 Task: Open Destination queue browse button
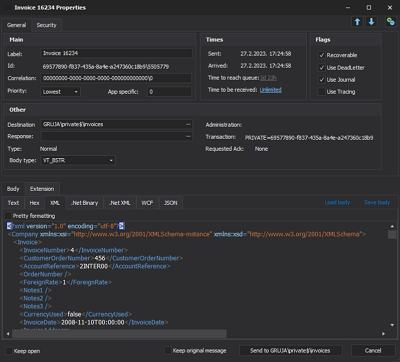[188, 124]
